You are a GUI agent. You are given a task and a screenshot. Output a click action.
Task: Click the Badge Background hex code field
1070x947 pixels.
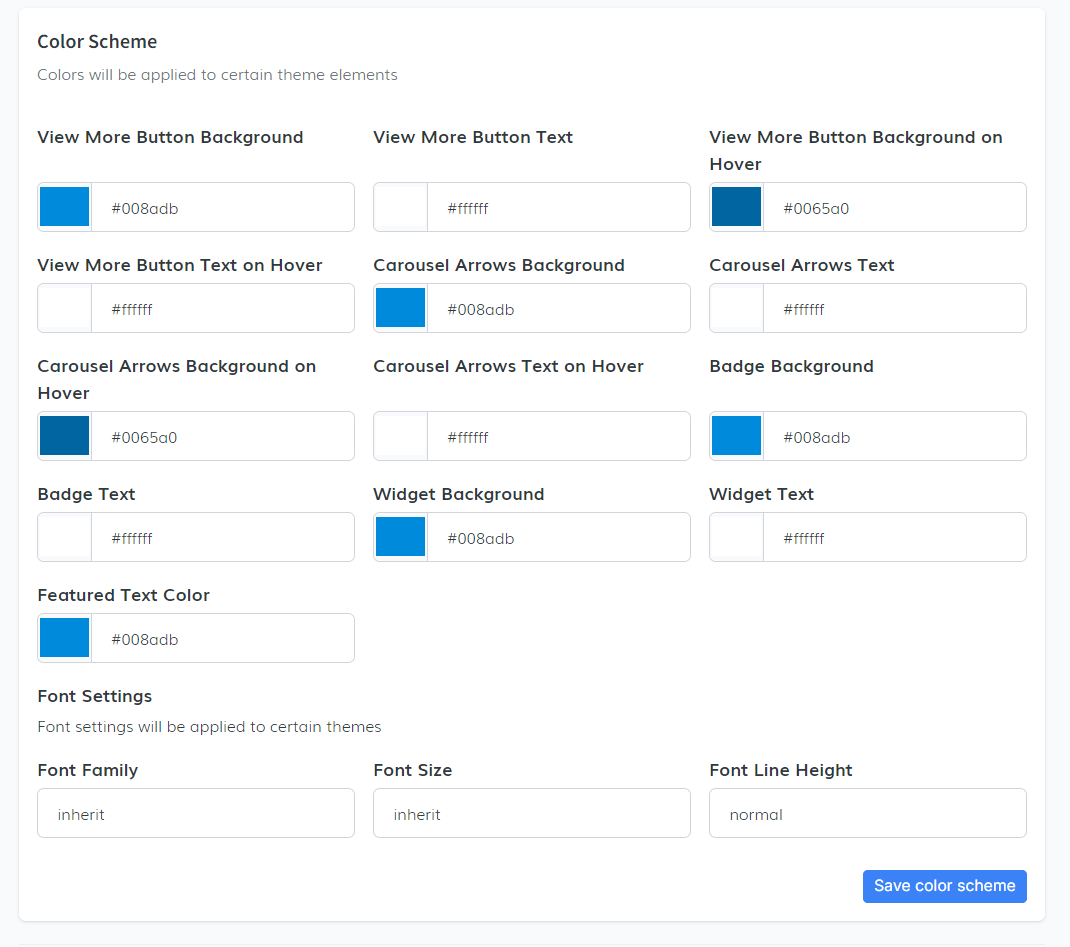click(x=894, y=436)
